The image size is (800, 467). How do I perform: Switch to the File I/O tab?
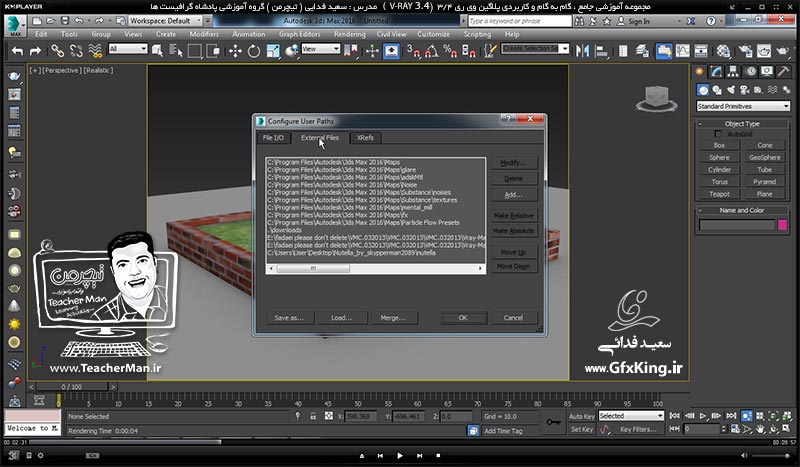[273, 138]
